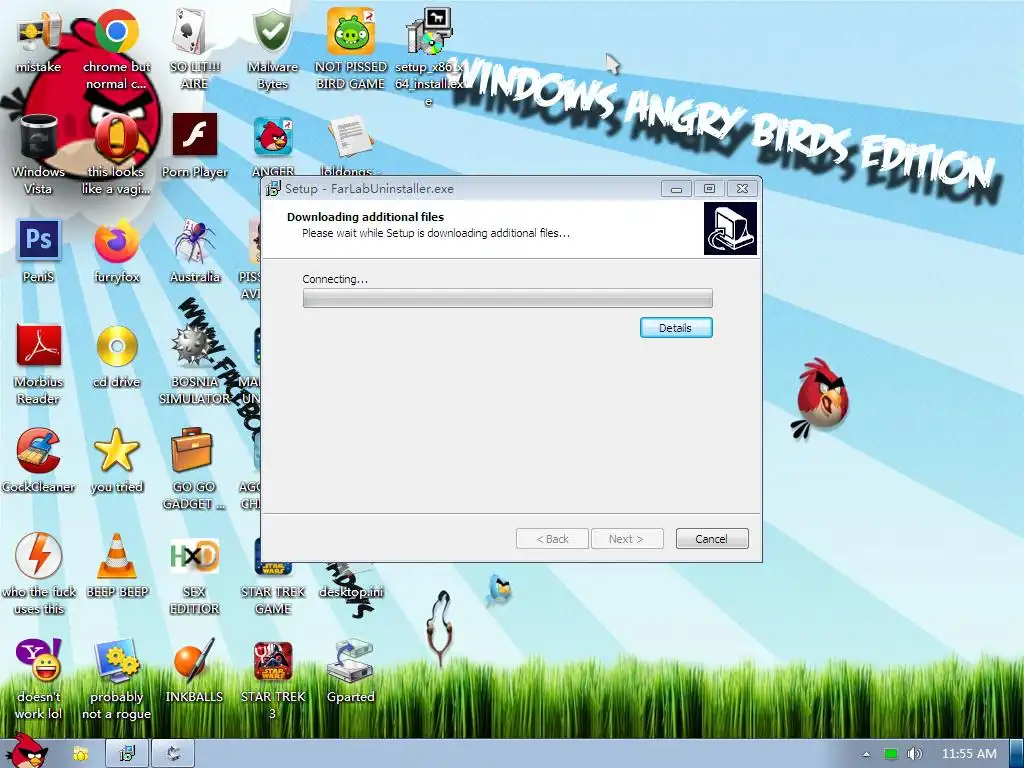1024x768 pixels.
Task: Click the disabled < Back button
Action: pos(552,539)
